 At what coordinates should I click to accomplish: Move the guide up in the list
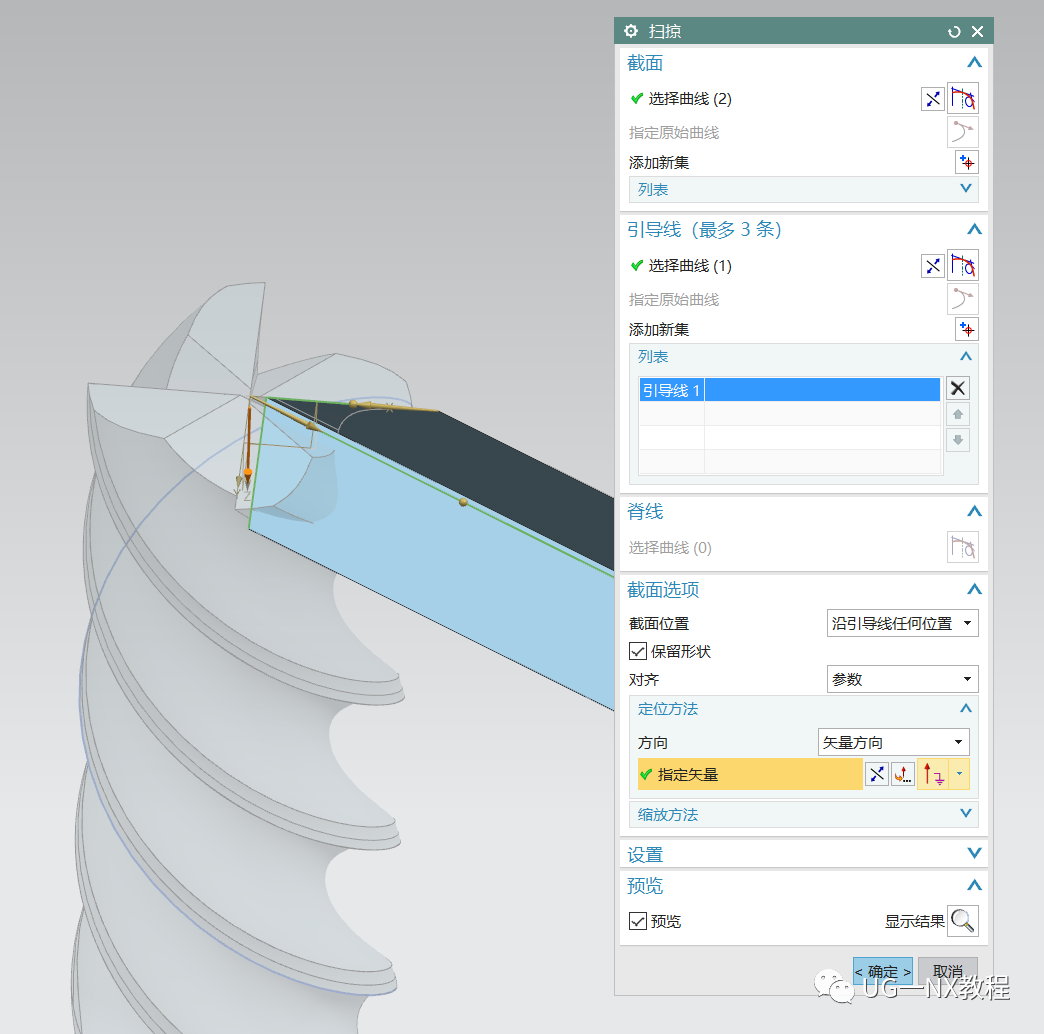(957, 414)
